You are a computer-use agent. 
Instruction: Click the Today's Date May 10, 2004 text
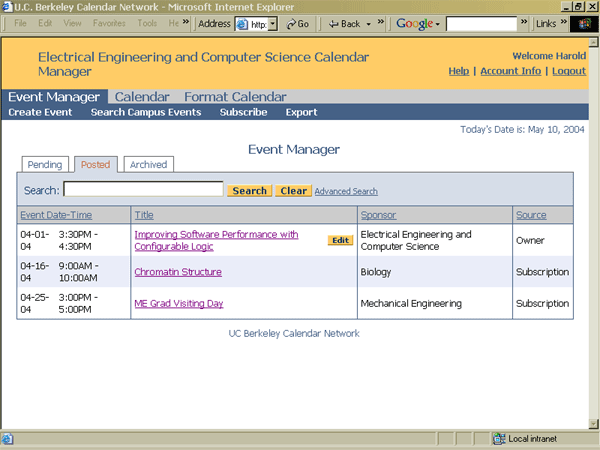point(522,130)
